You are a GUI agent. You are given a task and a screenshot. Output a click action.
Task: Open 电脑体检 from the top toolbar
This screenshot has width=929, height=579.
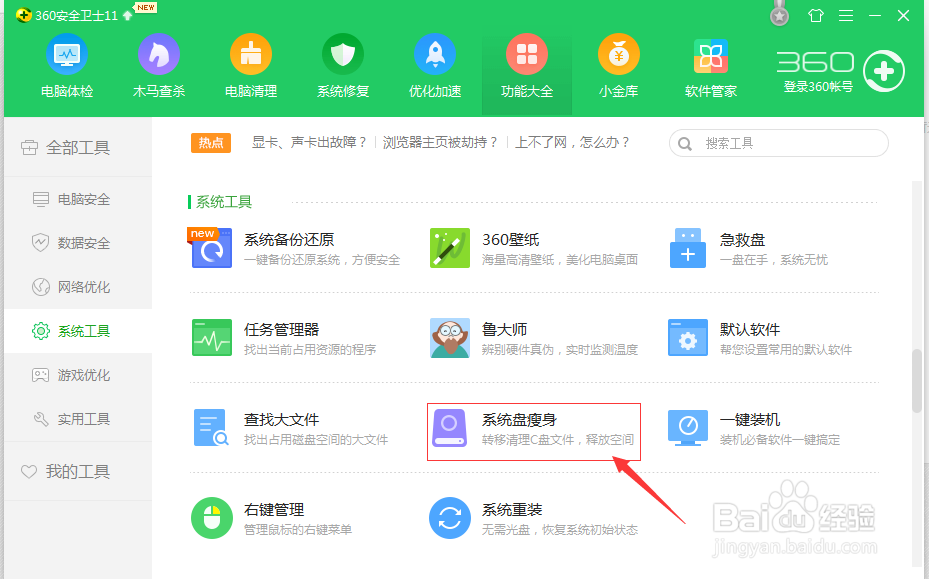point(67,66)
